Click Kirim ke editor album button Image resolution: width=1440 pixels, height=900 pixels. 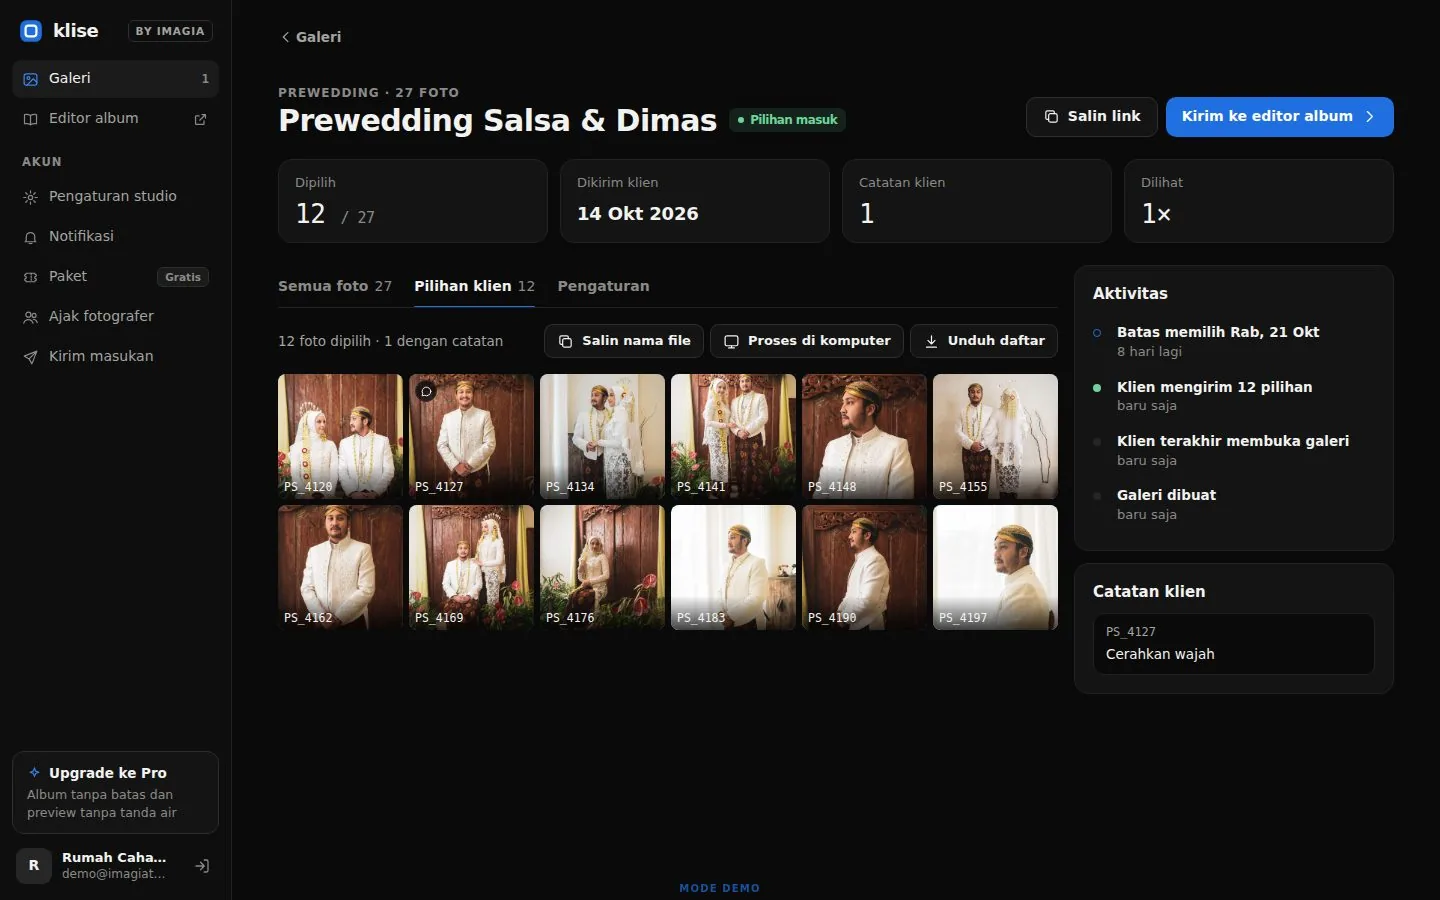coord(1279,117)
